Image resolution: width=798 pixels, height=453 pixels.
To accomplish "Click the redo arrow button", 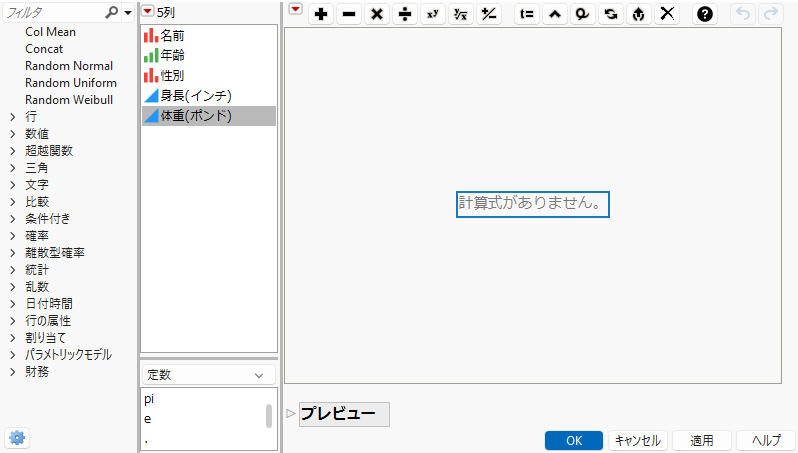I will pos(771,14).
